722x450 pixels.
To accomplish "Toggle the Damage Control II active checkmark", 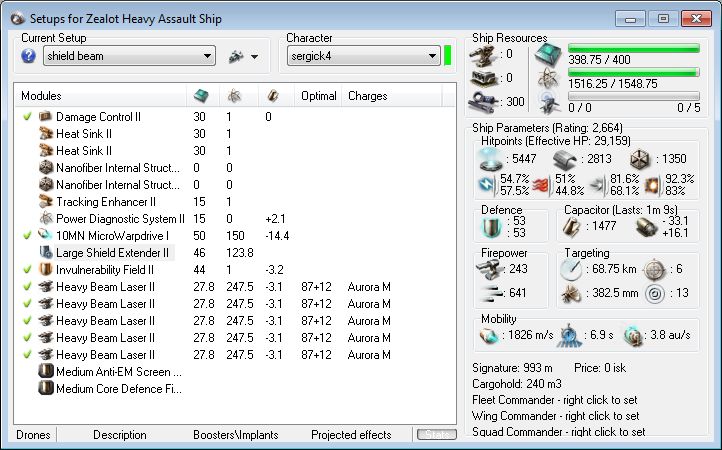I will pos(27,117).
